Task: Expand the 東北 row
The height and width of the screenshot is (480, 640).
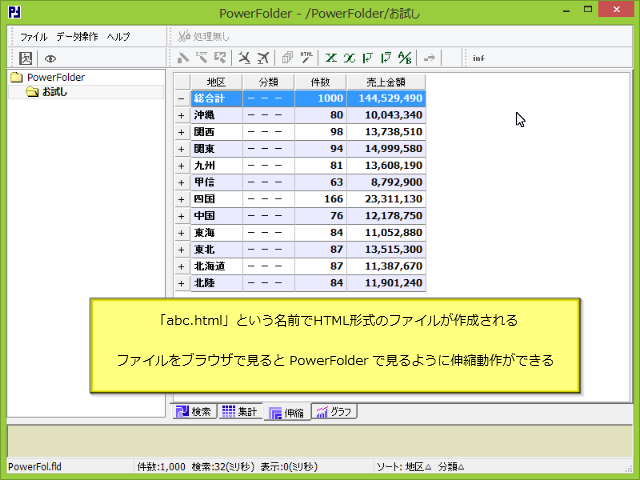Action: 181,249
